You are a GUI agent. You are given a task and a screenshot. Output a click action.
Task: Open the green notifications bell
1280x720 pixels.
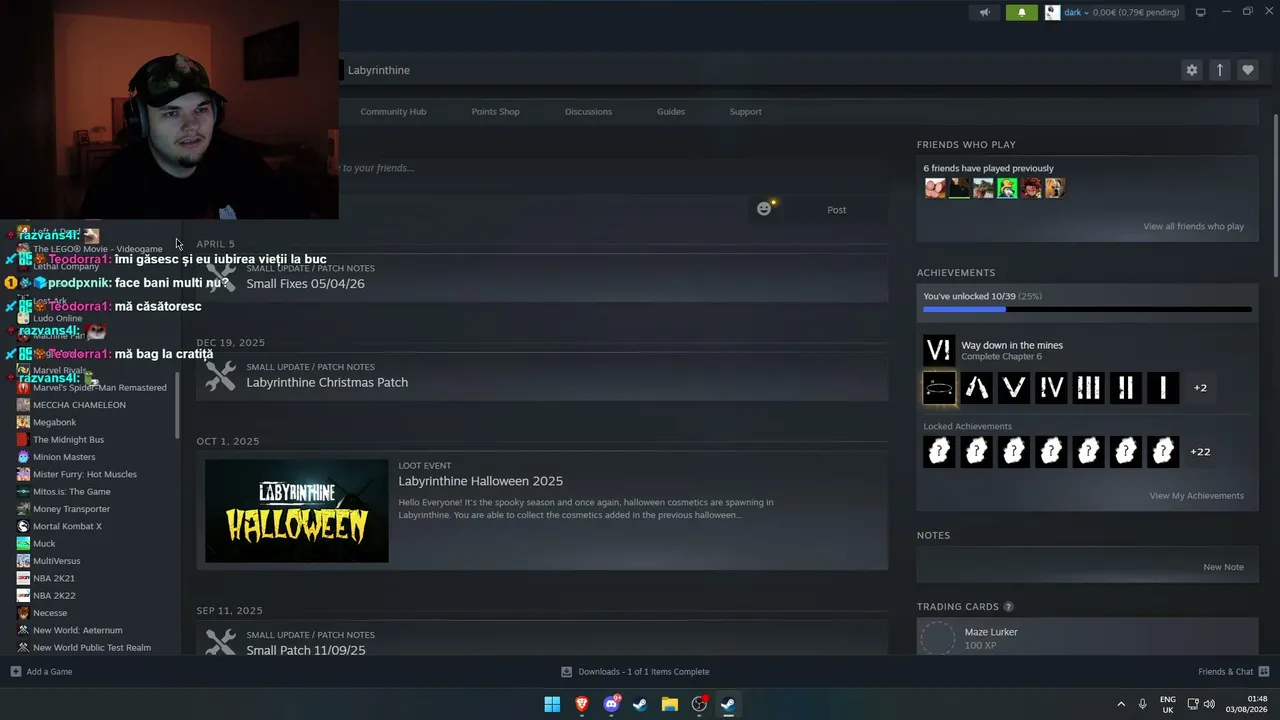click(x=1021, y=13)
